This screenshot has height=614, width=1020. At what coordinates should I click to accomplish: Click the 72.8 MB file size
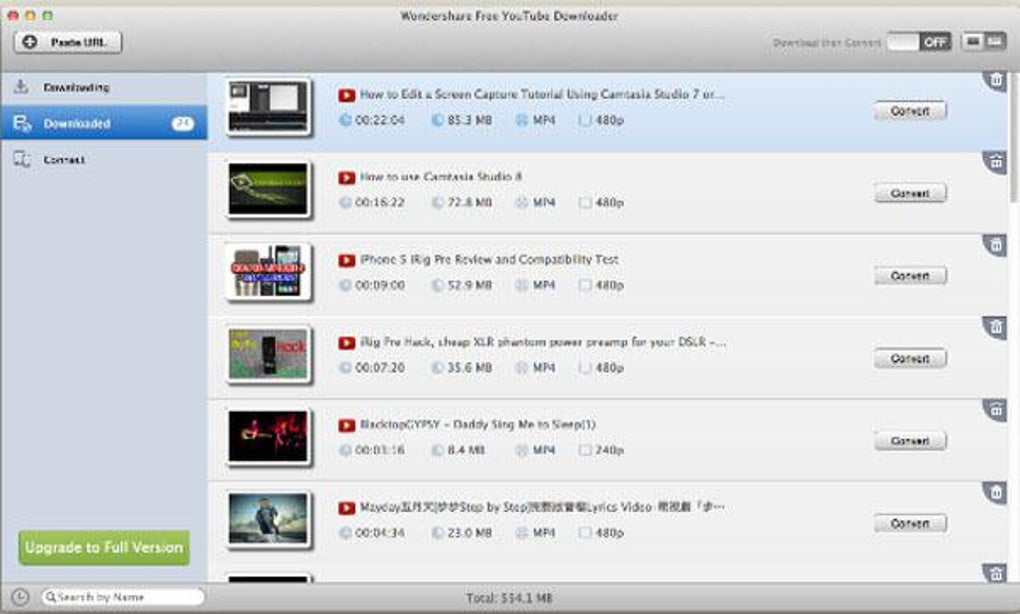tap(470, 203)
